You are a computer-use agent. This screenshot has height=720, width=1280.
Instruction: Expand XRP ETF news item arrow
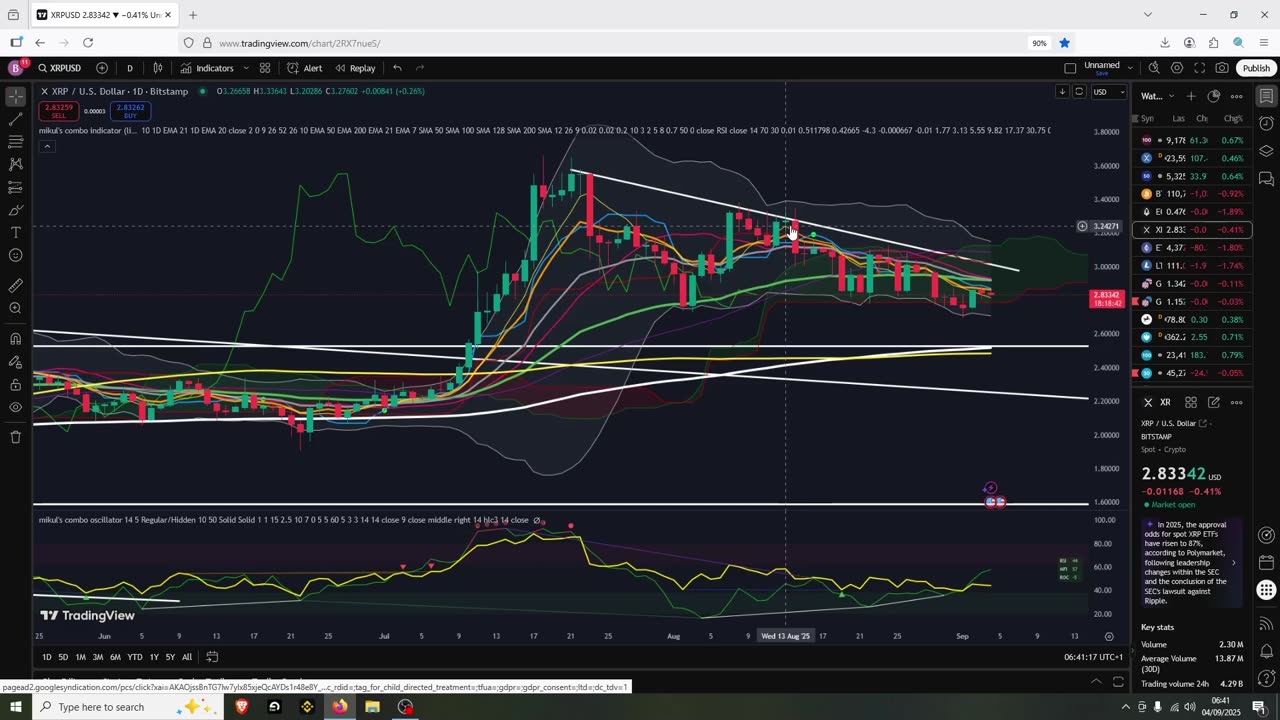pyautogui.click(x=1233, y=562)
